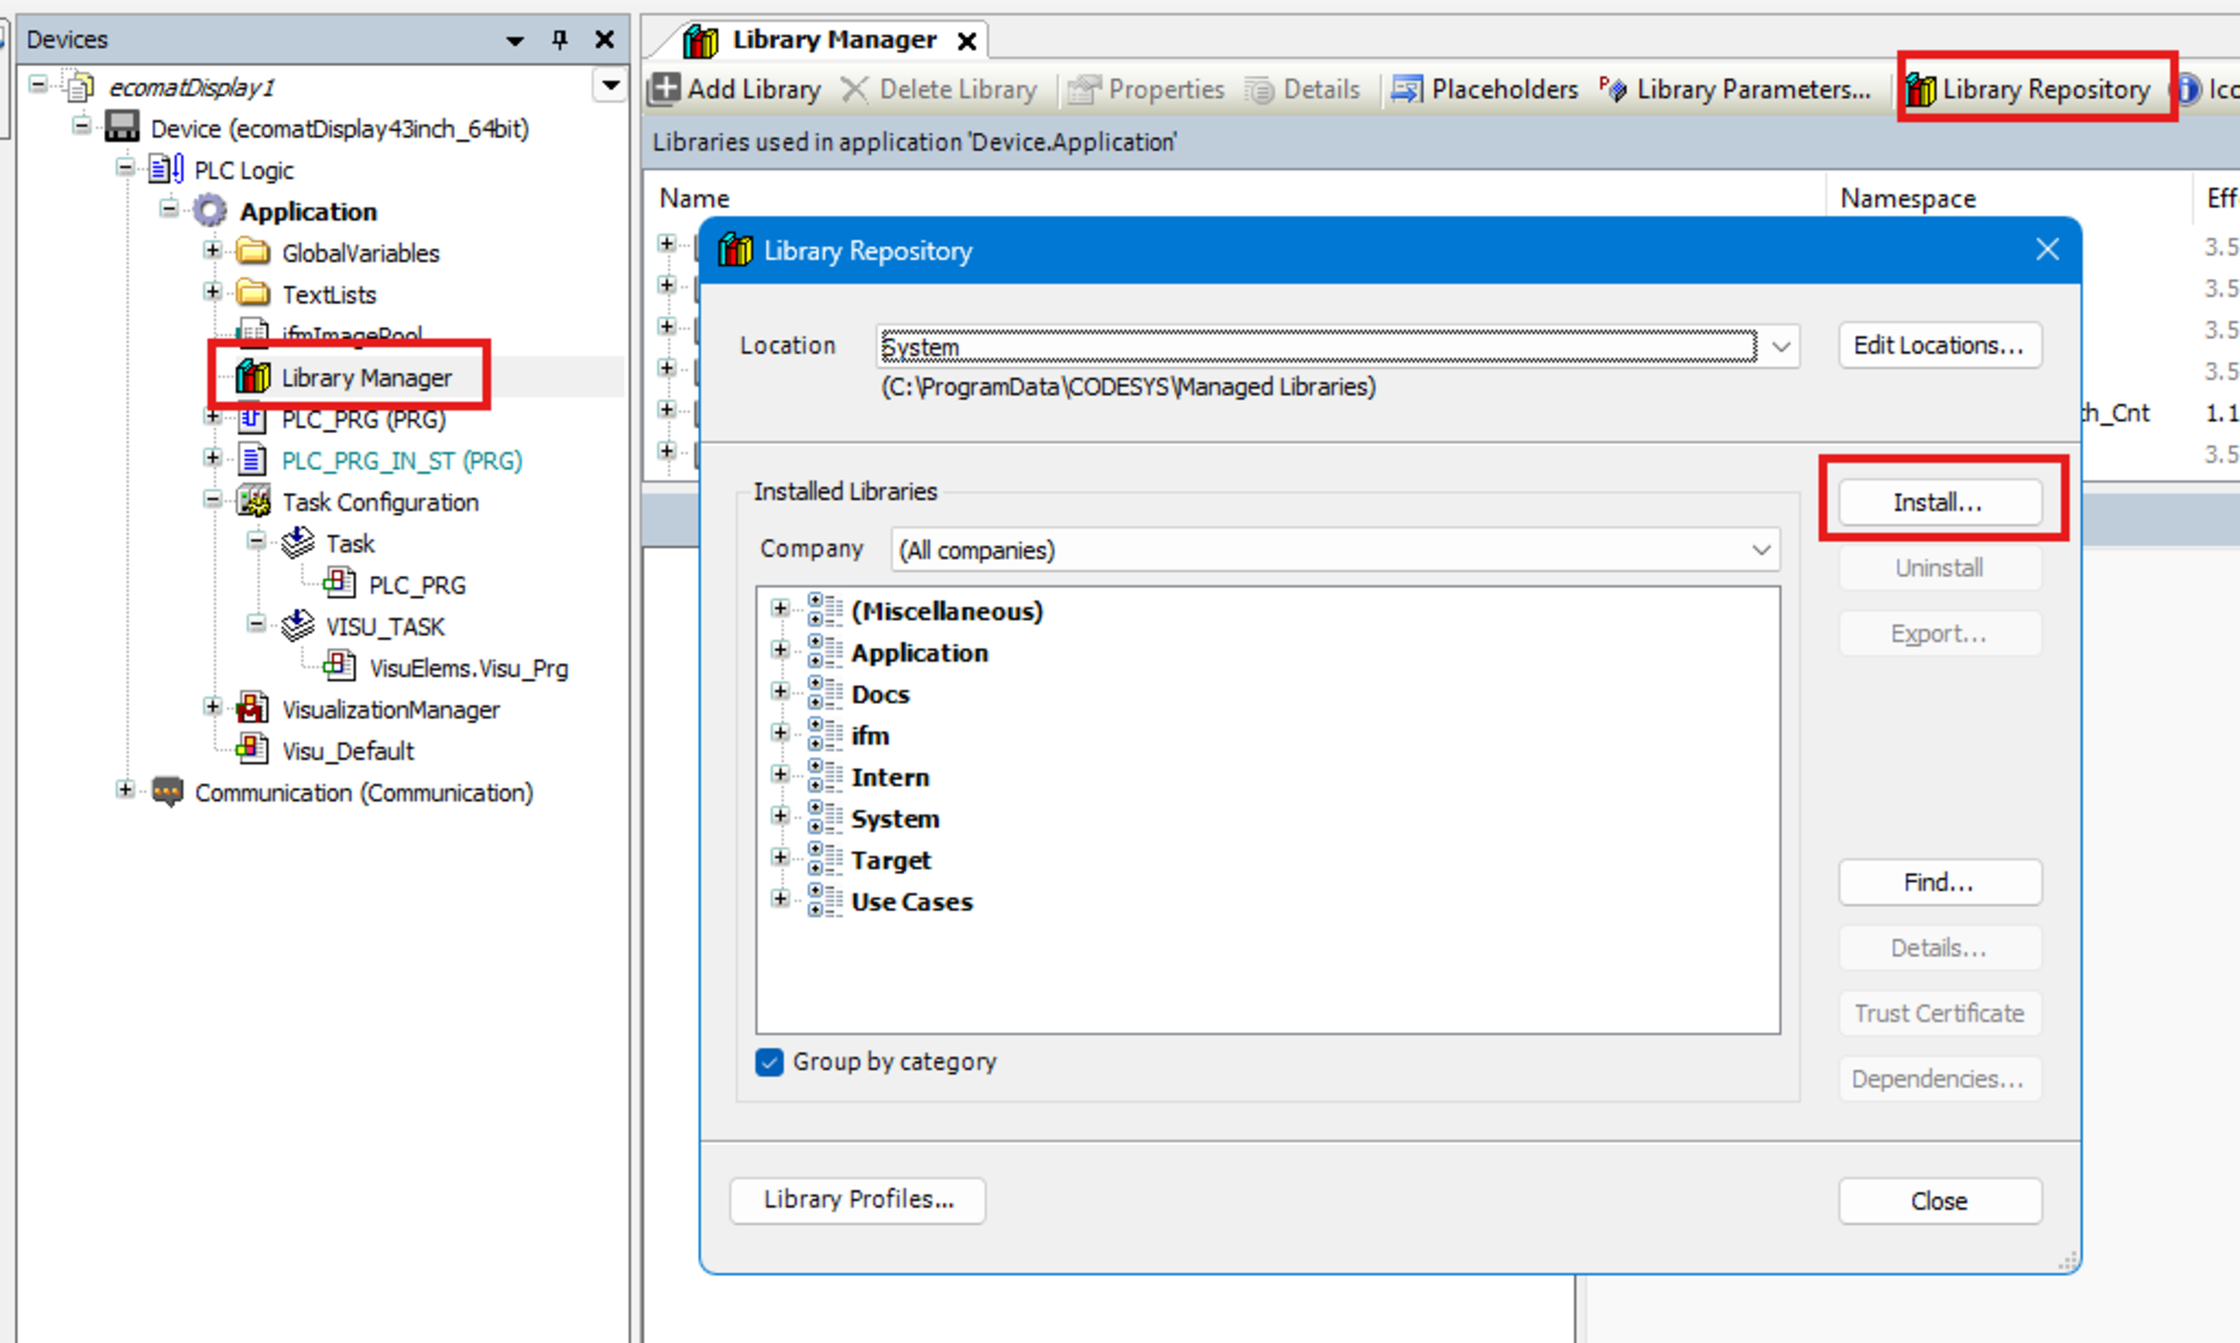The width and height of the screenshot is (2240, 1343).
Task: Click the Name column header
Action: point(694,198)
